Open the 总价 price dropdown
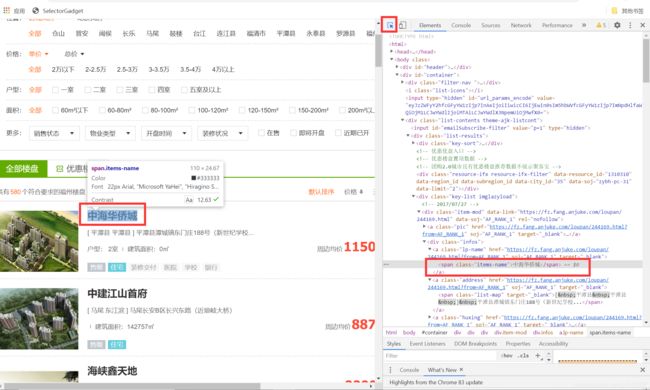Image resolution: width=650 pixels, height=390 pixels. (x=74, y=54)
